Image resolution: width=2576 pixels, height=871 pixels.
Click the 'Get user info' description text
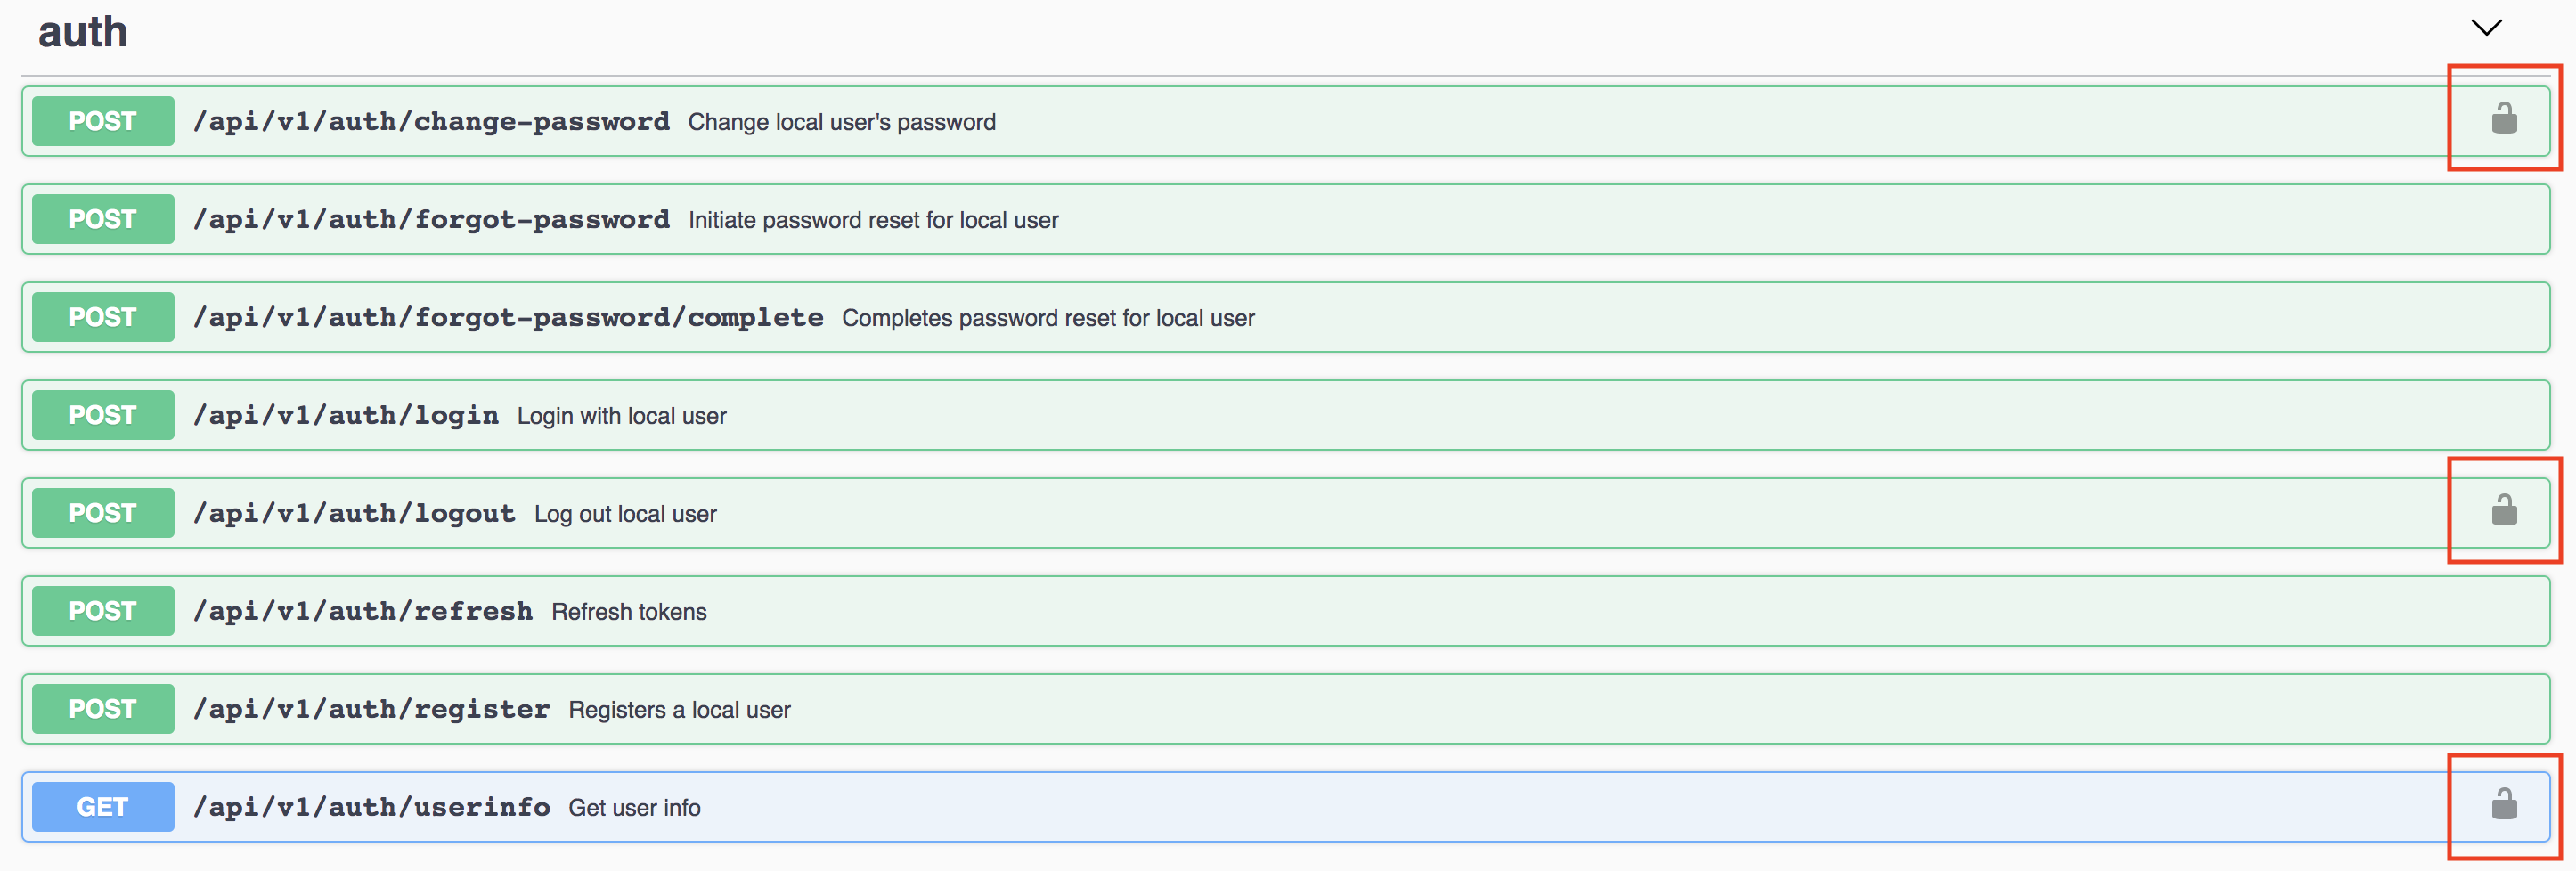click(634, 807)
